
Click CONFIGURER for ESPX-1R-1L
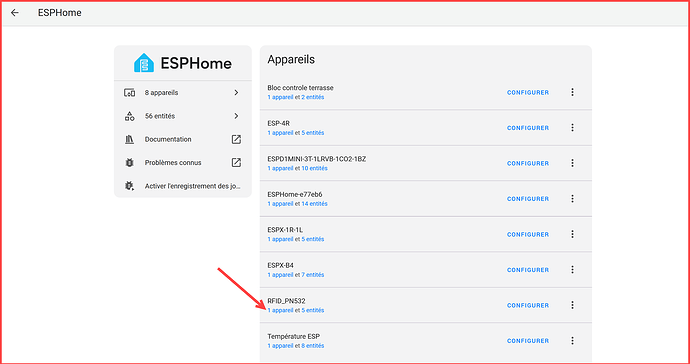[528, 235]
